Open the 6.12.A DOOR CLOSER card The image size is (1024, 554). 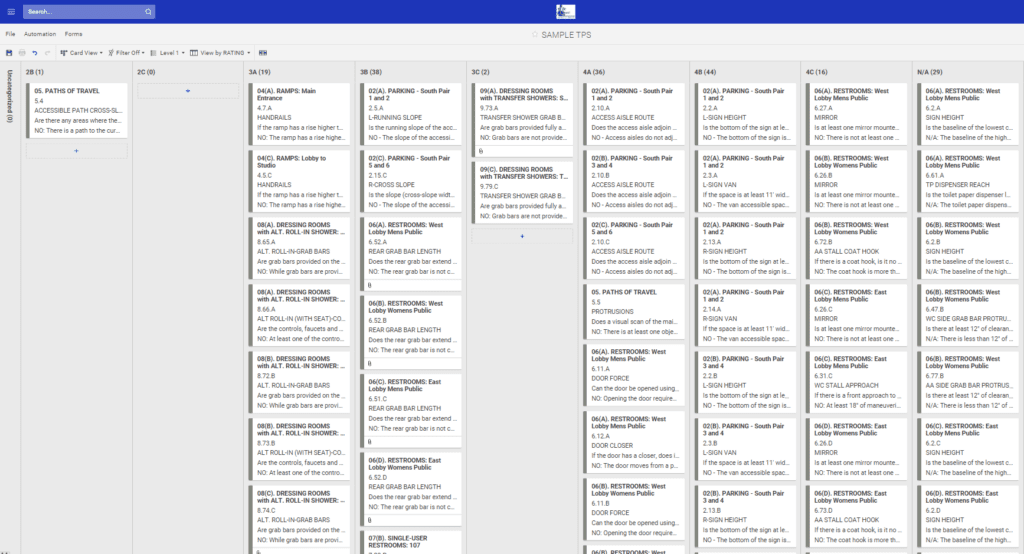(634, 442)
